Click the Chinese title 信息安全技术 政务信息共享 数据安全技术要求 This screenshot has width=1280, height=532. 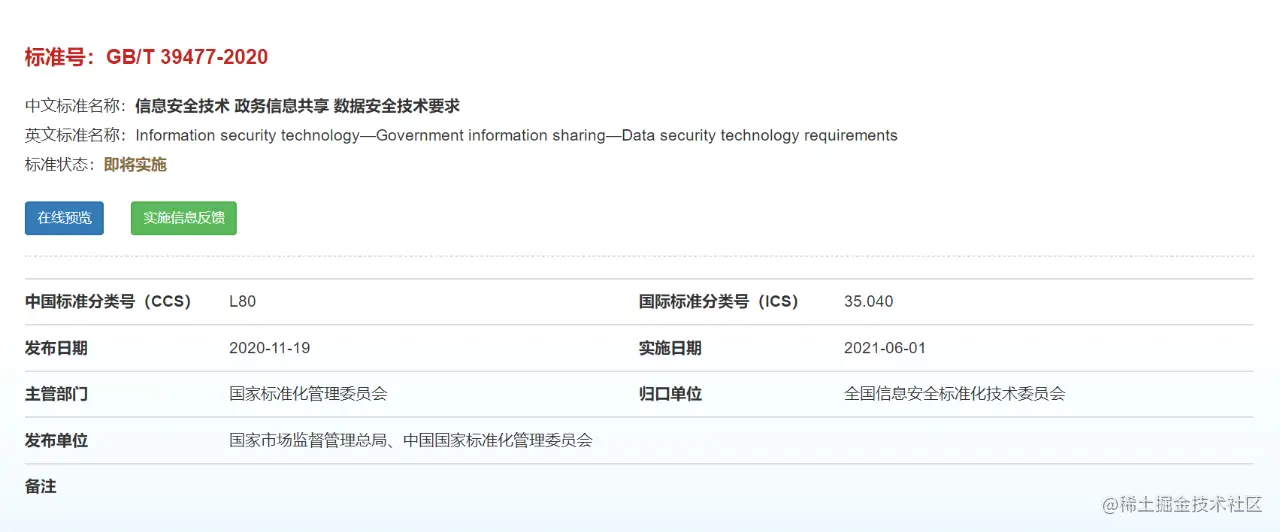(297, 106)
